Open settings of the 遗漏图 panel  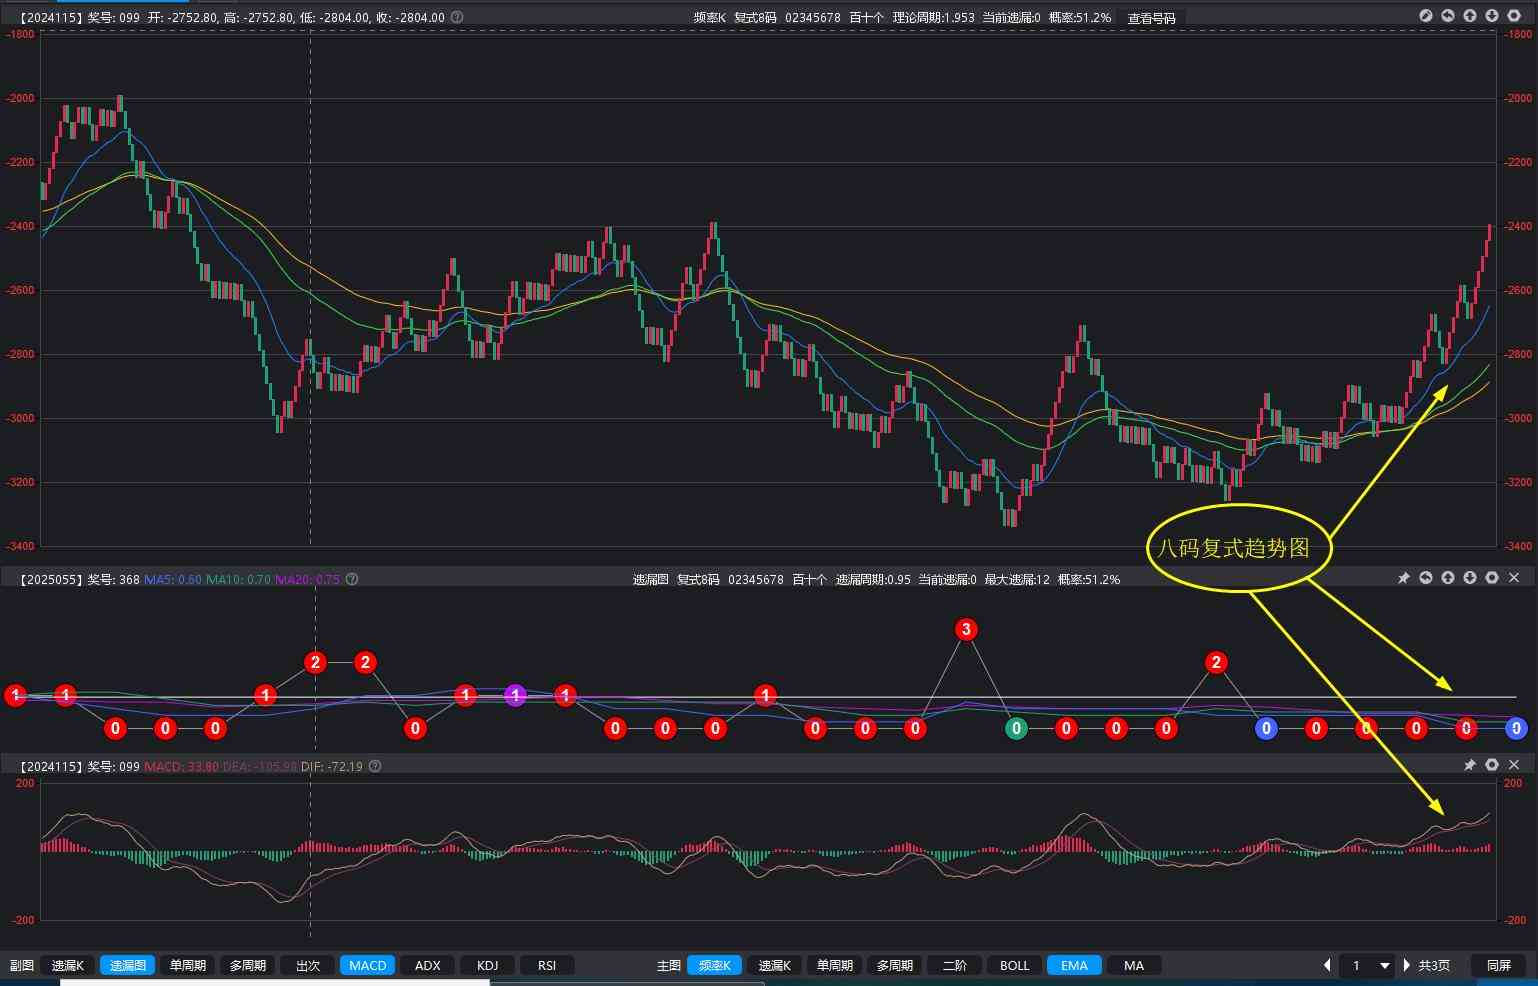(x=1492, y=578)
